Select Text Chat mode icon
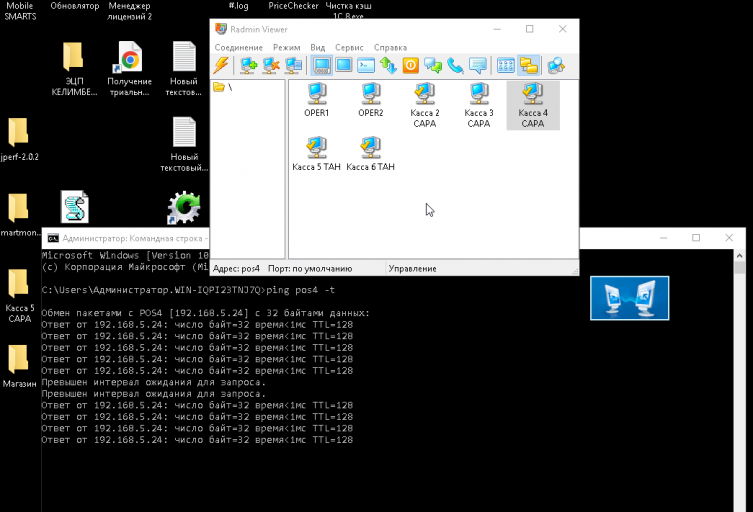This screenshot has width=753, height=512. point(433,65)
